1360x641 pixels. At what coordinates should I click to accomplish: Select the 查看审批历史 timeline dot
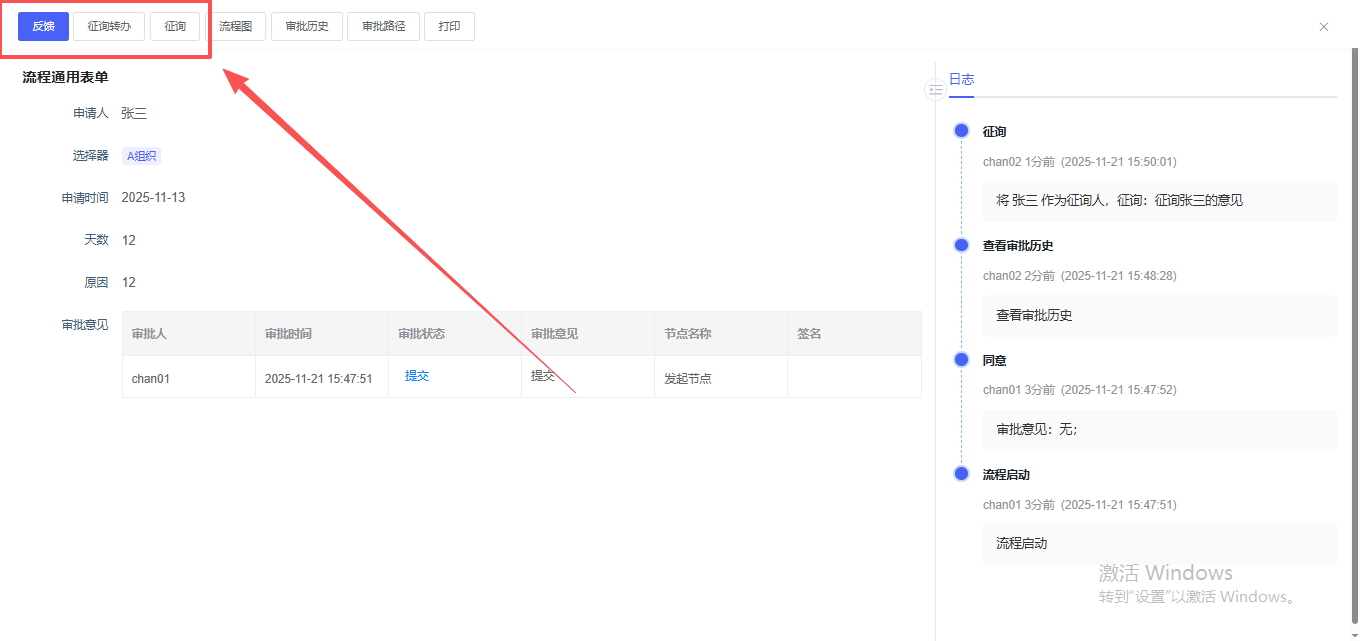962,245
